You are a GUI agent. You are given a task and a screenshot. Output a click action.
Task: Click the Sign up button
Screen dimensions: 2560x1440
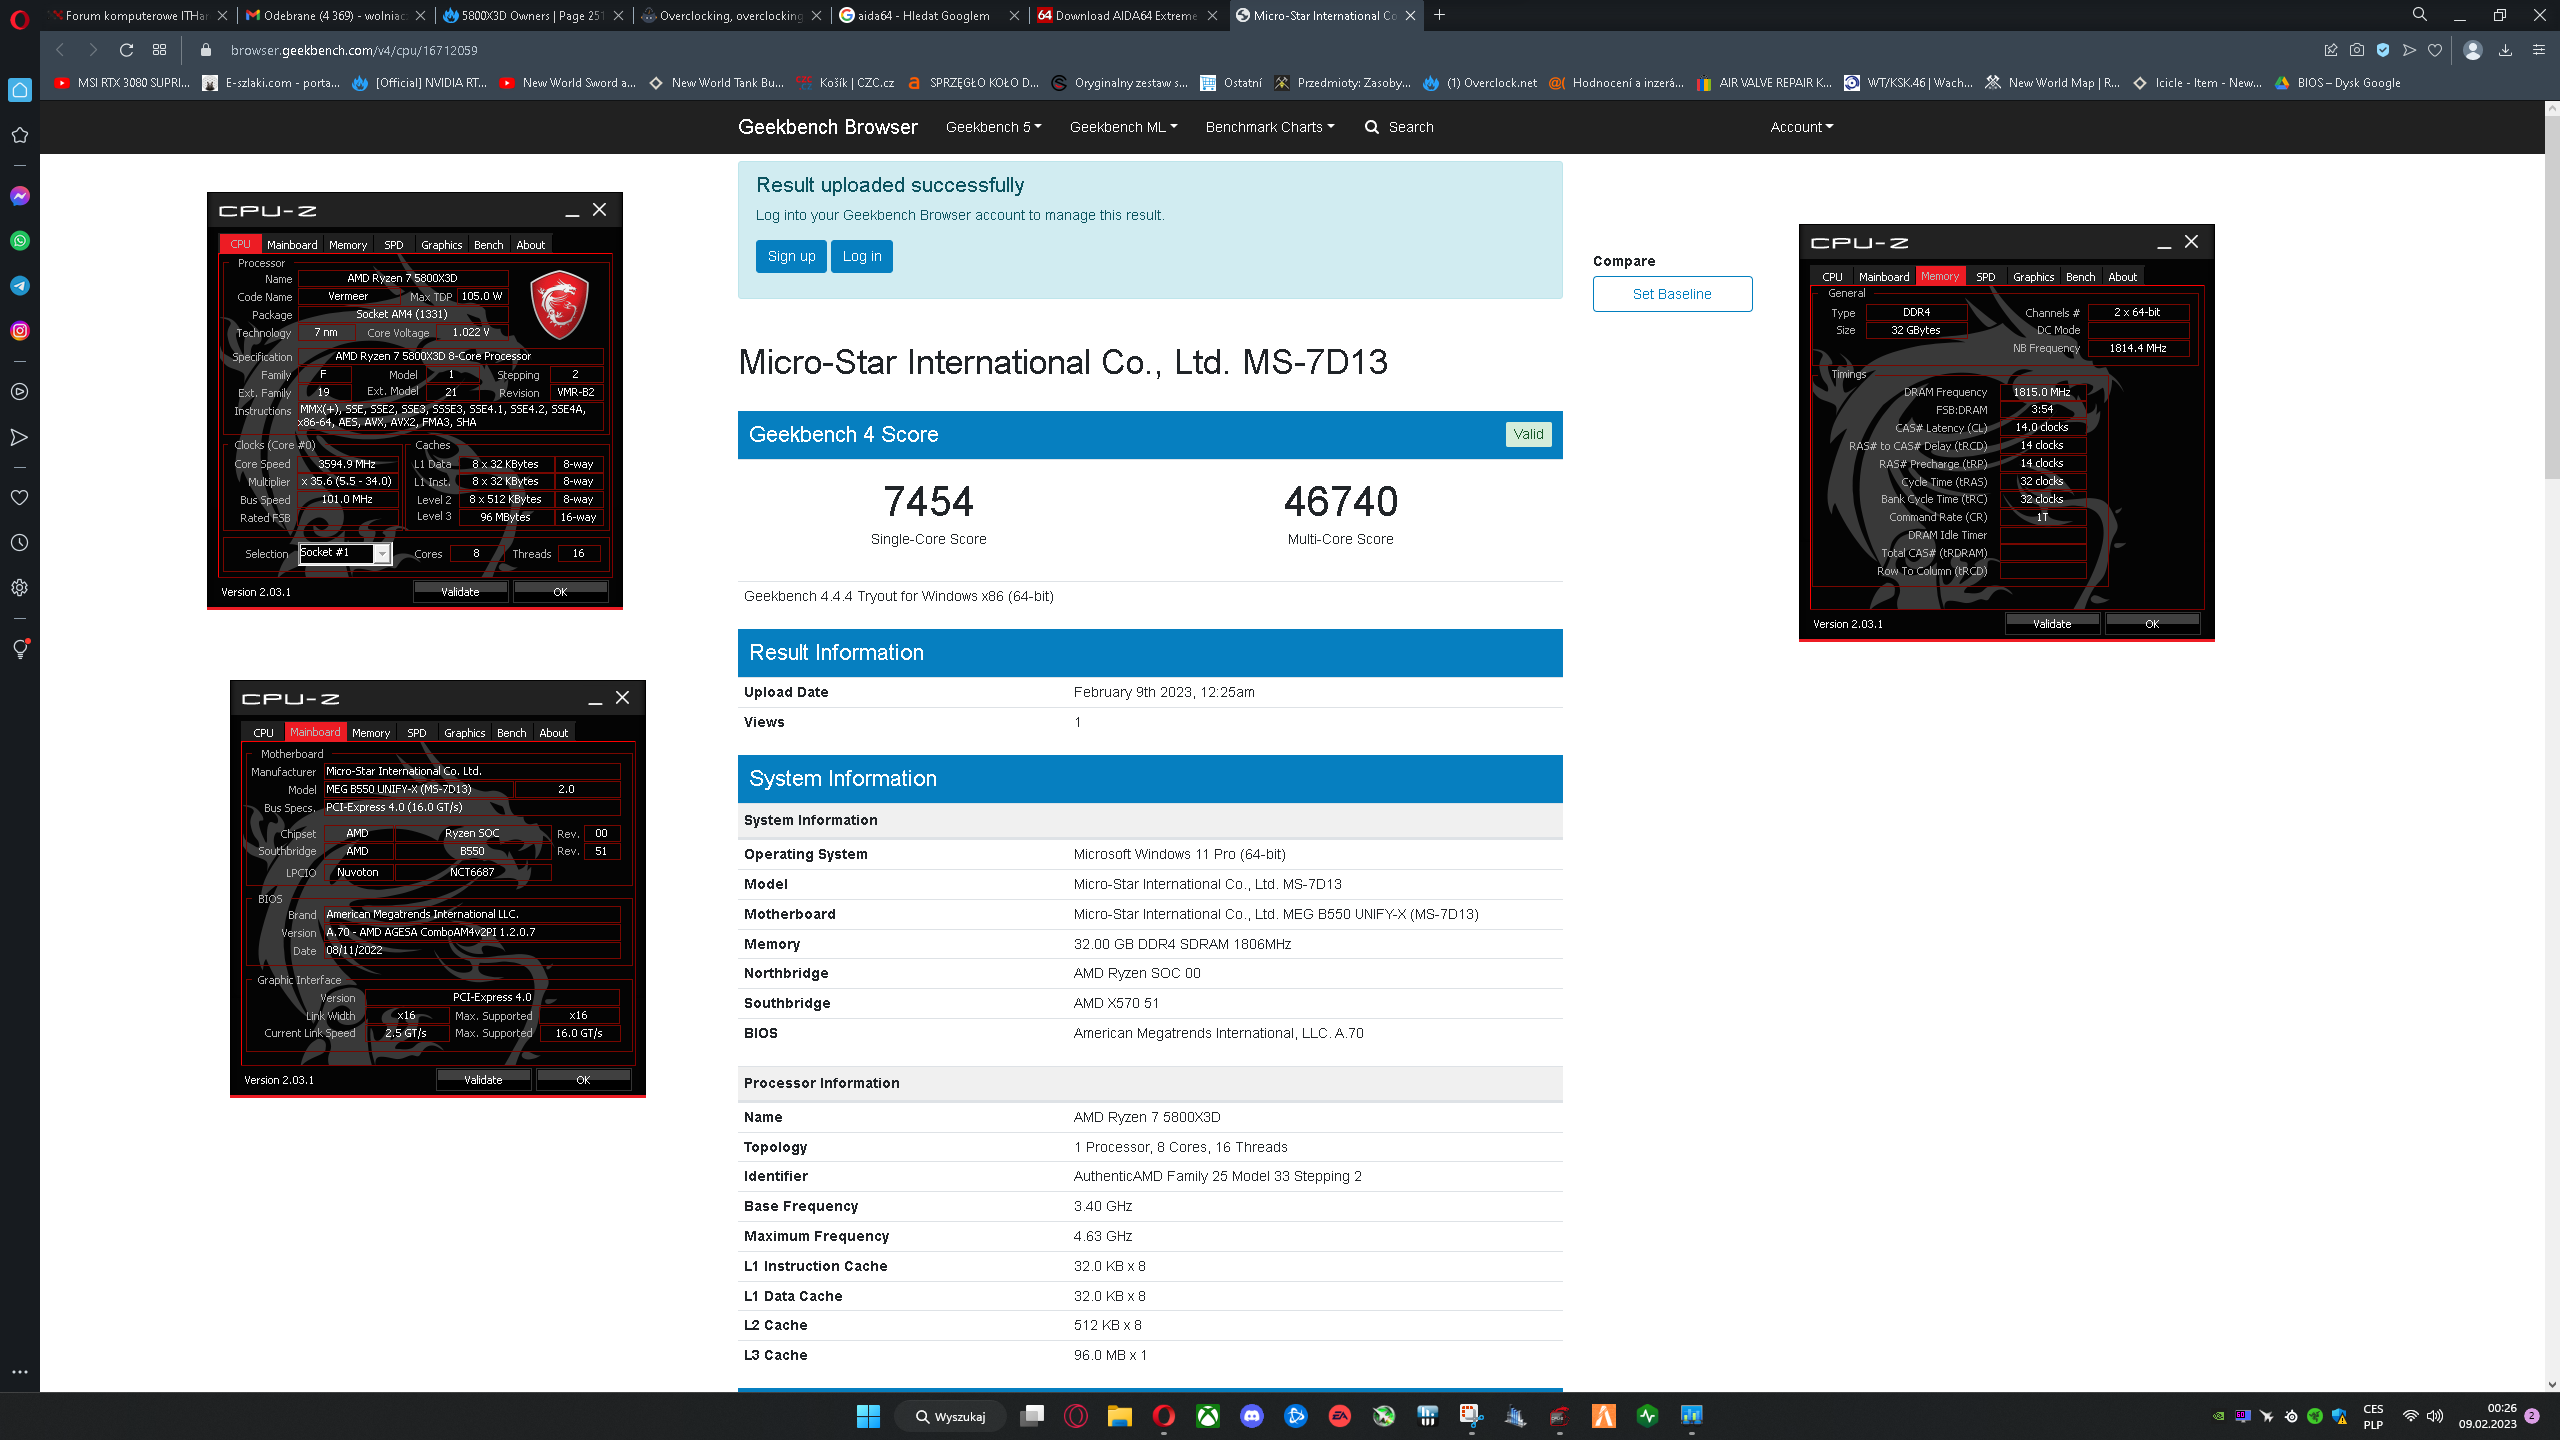pos(791,256)
